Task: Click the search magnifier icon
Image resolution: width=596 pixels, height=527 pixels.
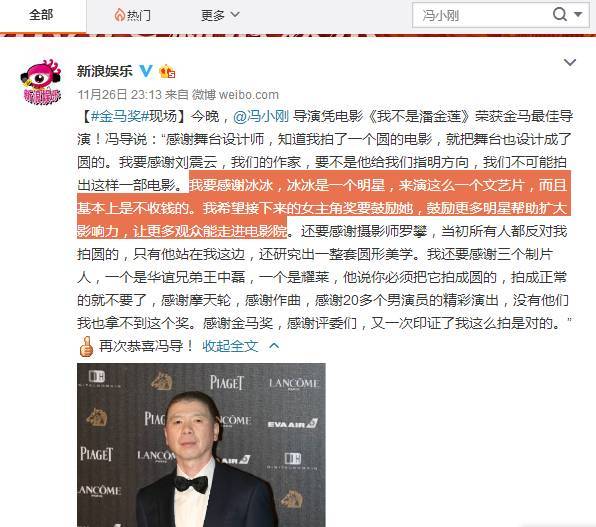Action: click(560, 14)
